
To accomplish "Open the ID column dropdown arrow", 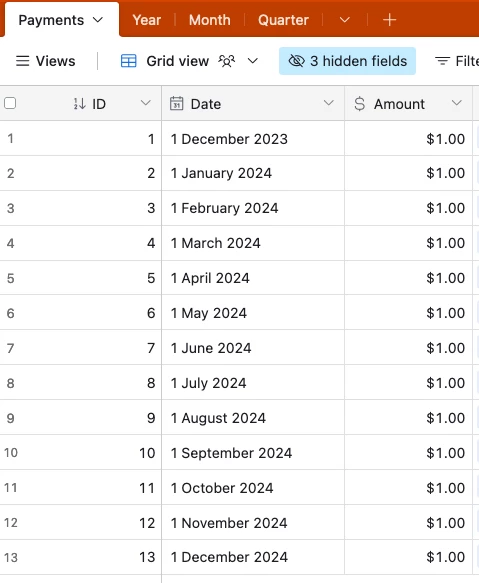I will pyautogui.click(x=146, y=103).
